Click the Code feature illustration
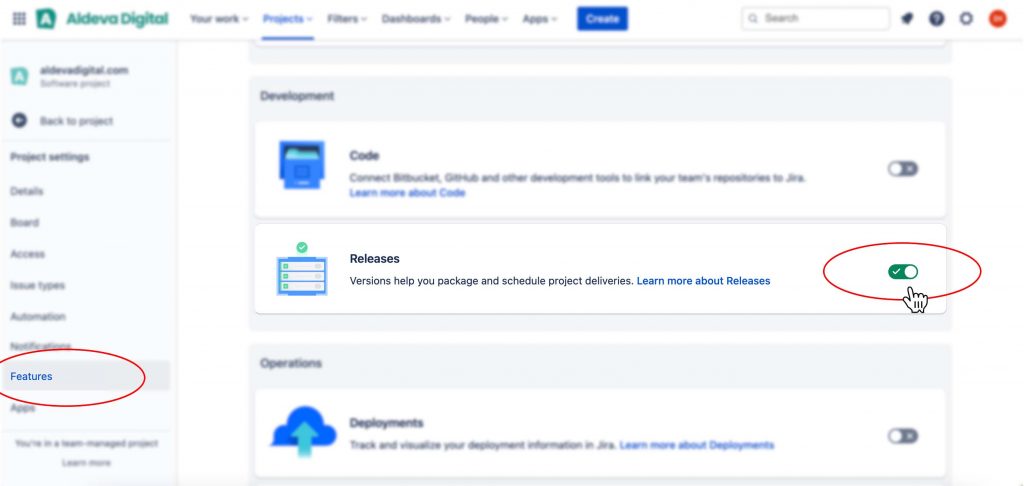1024x486 pixels. (301, 165)
